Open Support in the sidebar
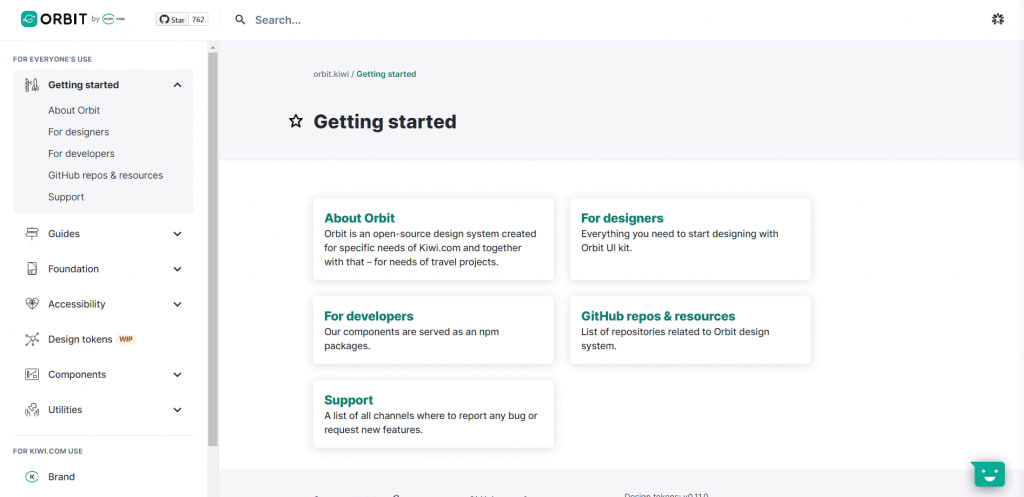 66,197
